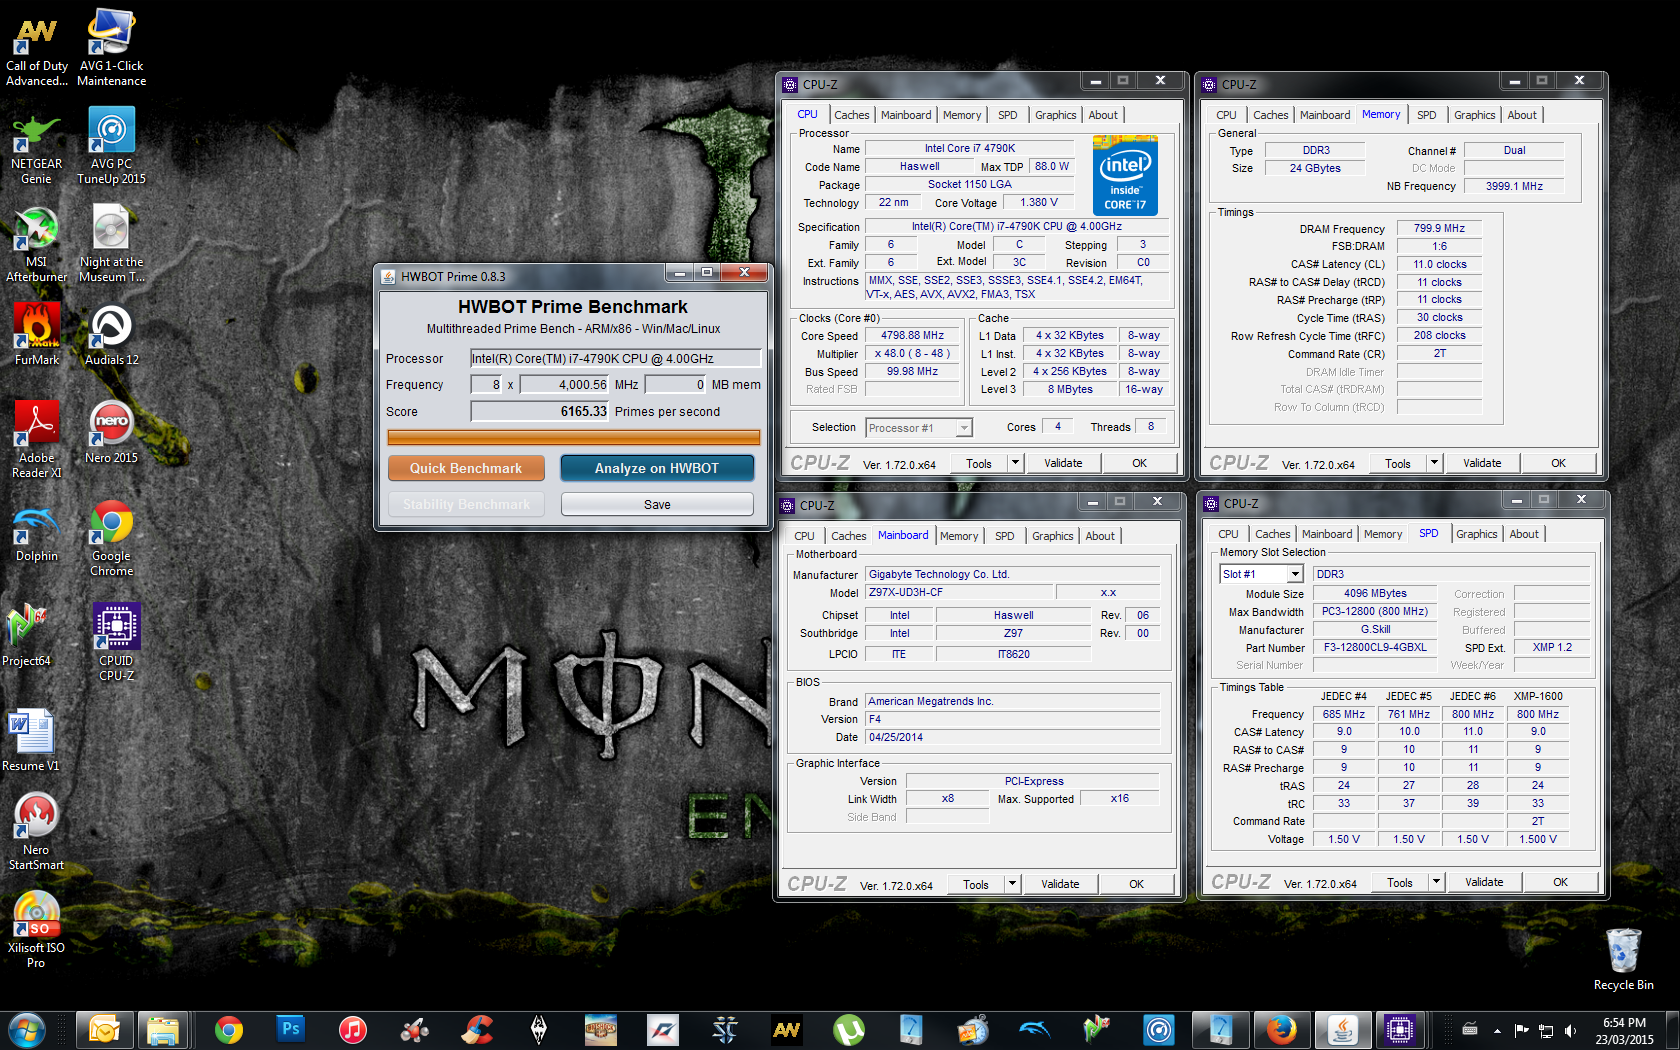Launch MSI Afterburner desktop icon
This screenshot has height=1050, width=1680.
[x=36, y=244]
